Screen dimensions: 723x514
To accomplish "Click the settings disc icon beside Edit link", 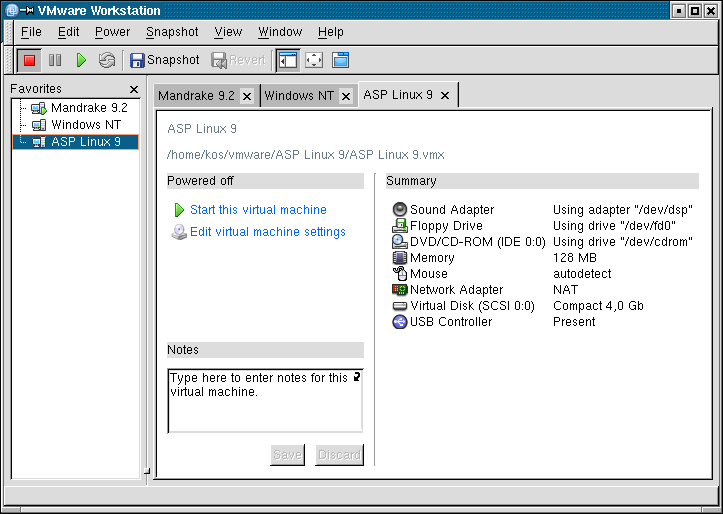I will (179, 232).
